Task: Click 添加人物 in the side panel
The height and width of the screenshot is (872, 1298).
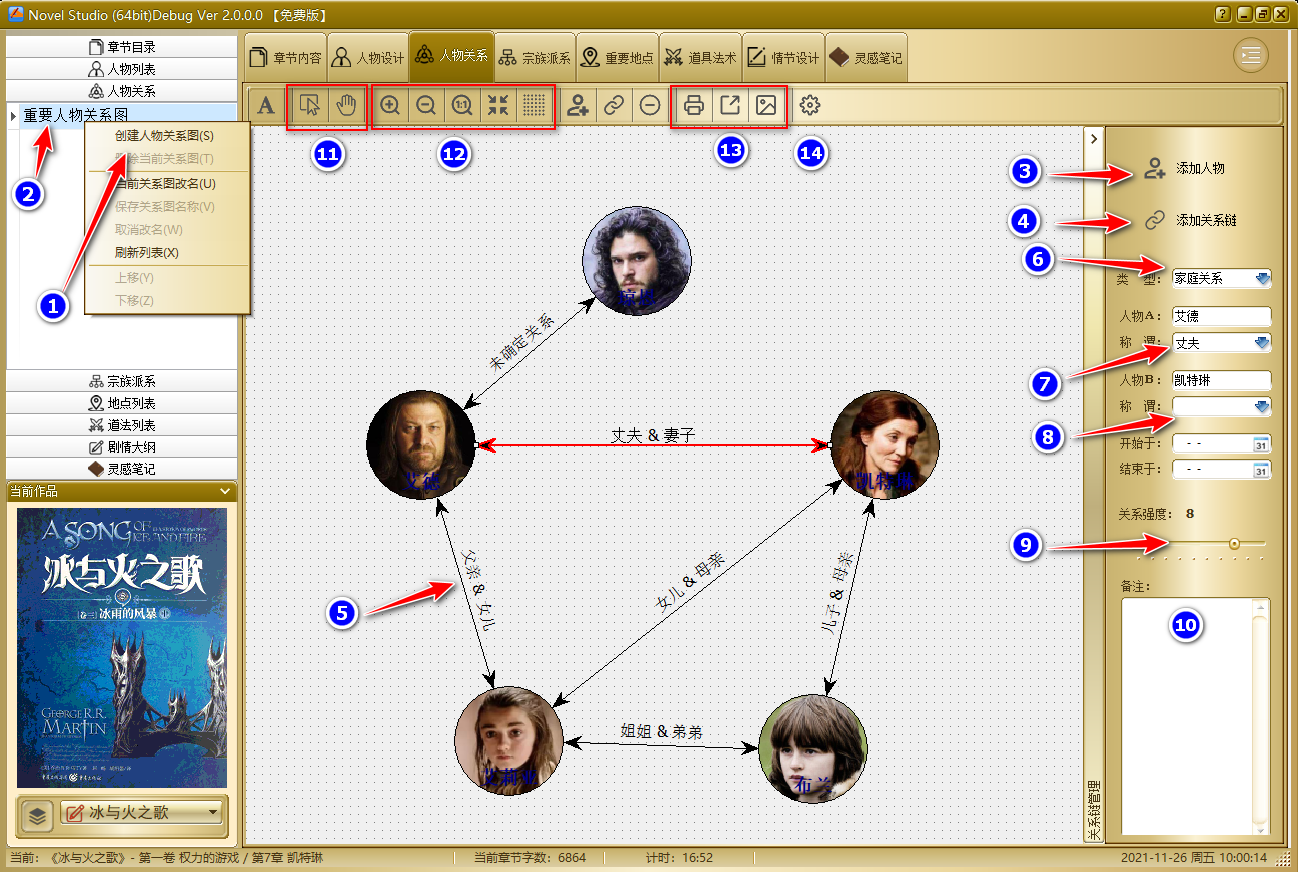Action: tap(1185, 168)
